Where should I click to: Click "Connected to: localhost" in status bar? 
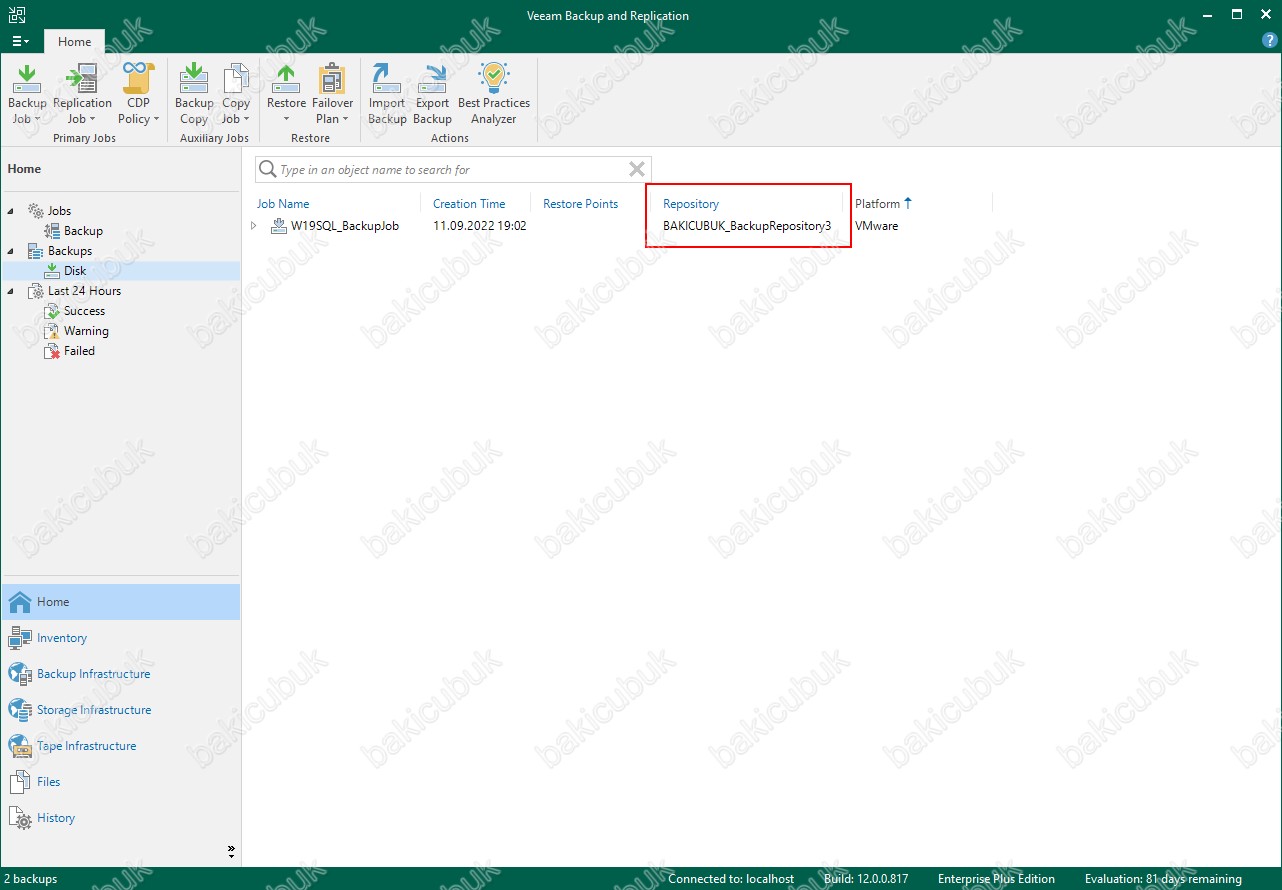click(731, 879)
